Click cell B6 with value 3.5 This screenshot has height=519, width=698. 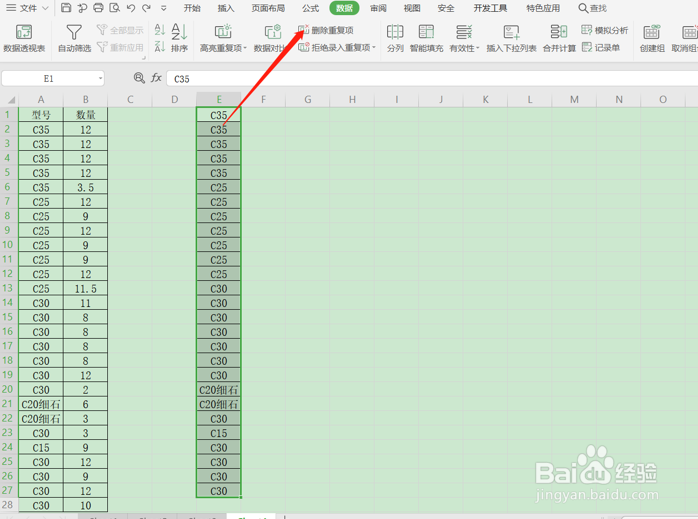(x=85, y=187)
